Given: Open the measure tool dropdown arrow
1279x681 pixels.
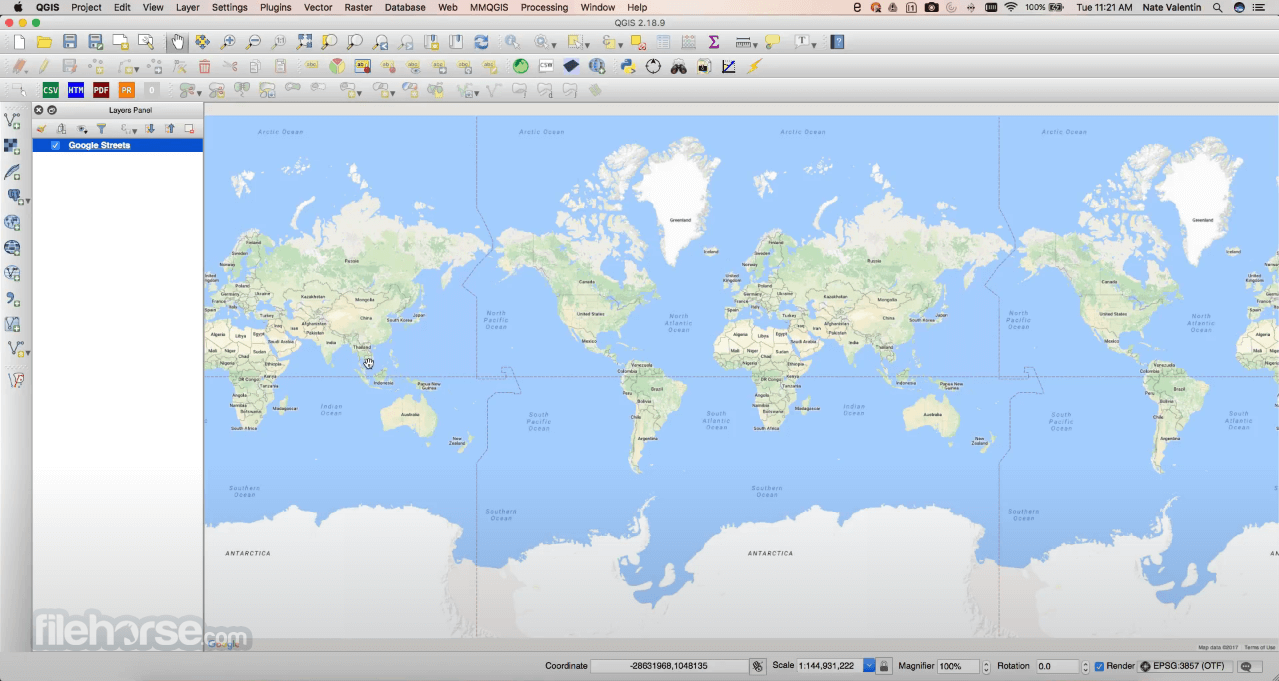Looking at the screenshot, I should (x=757, y=44).
